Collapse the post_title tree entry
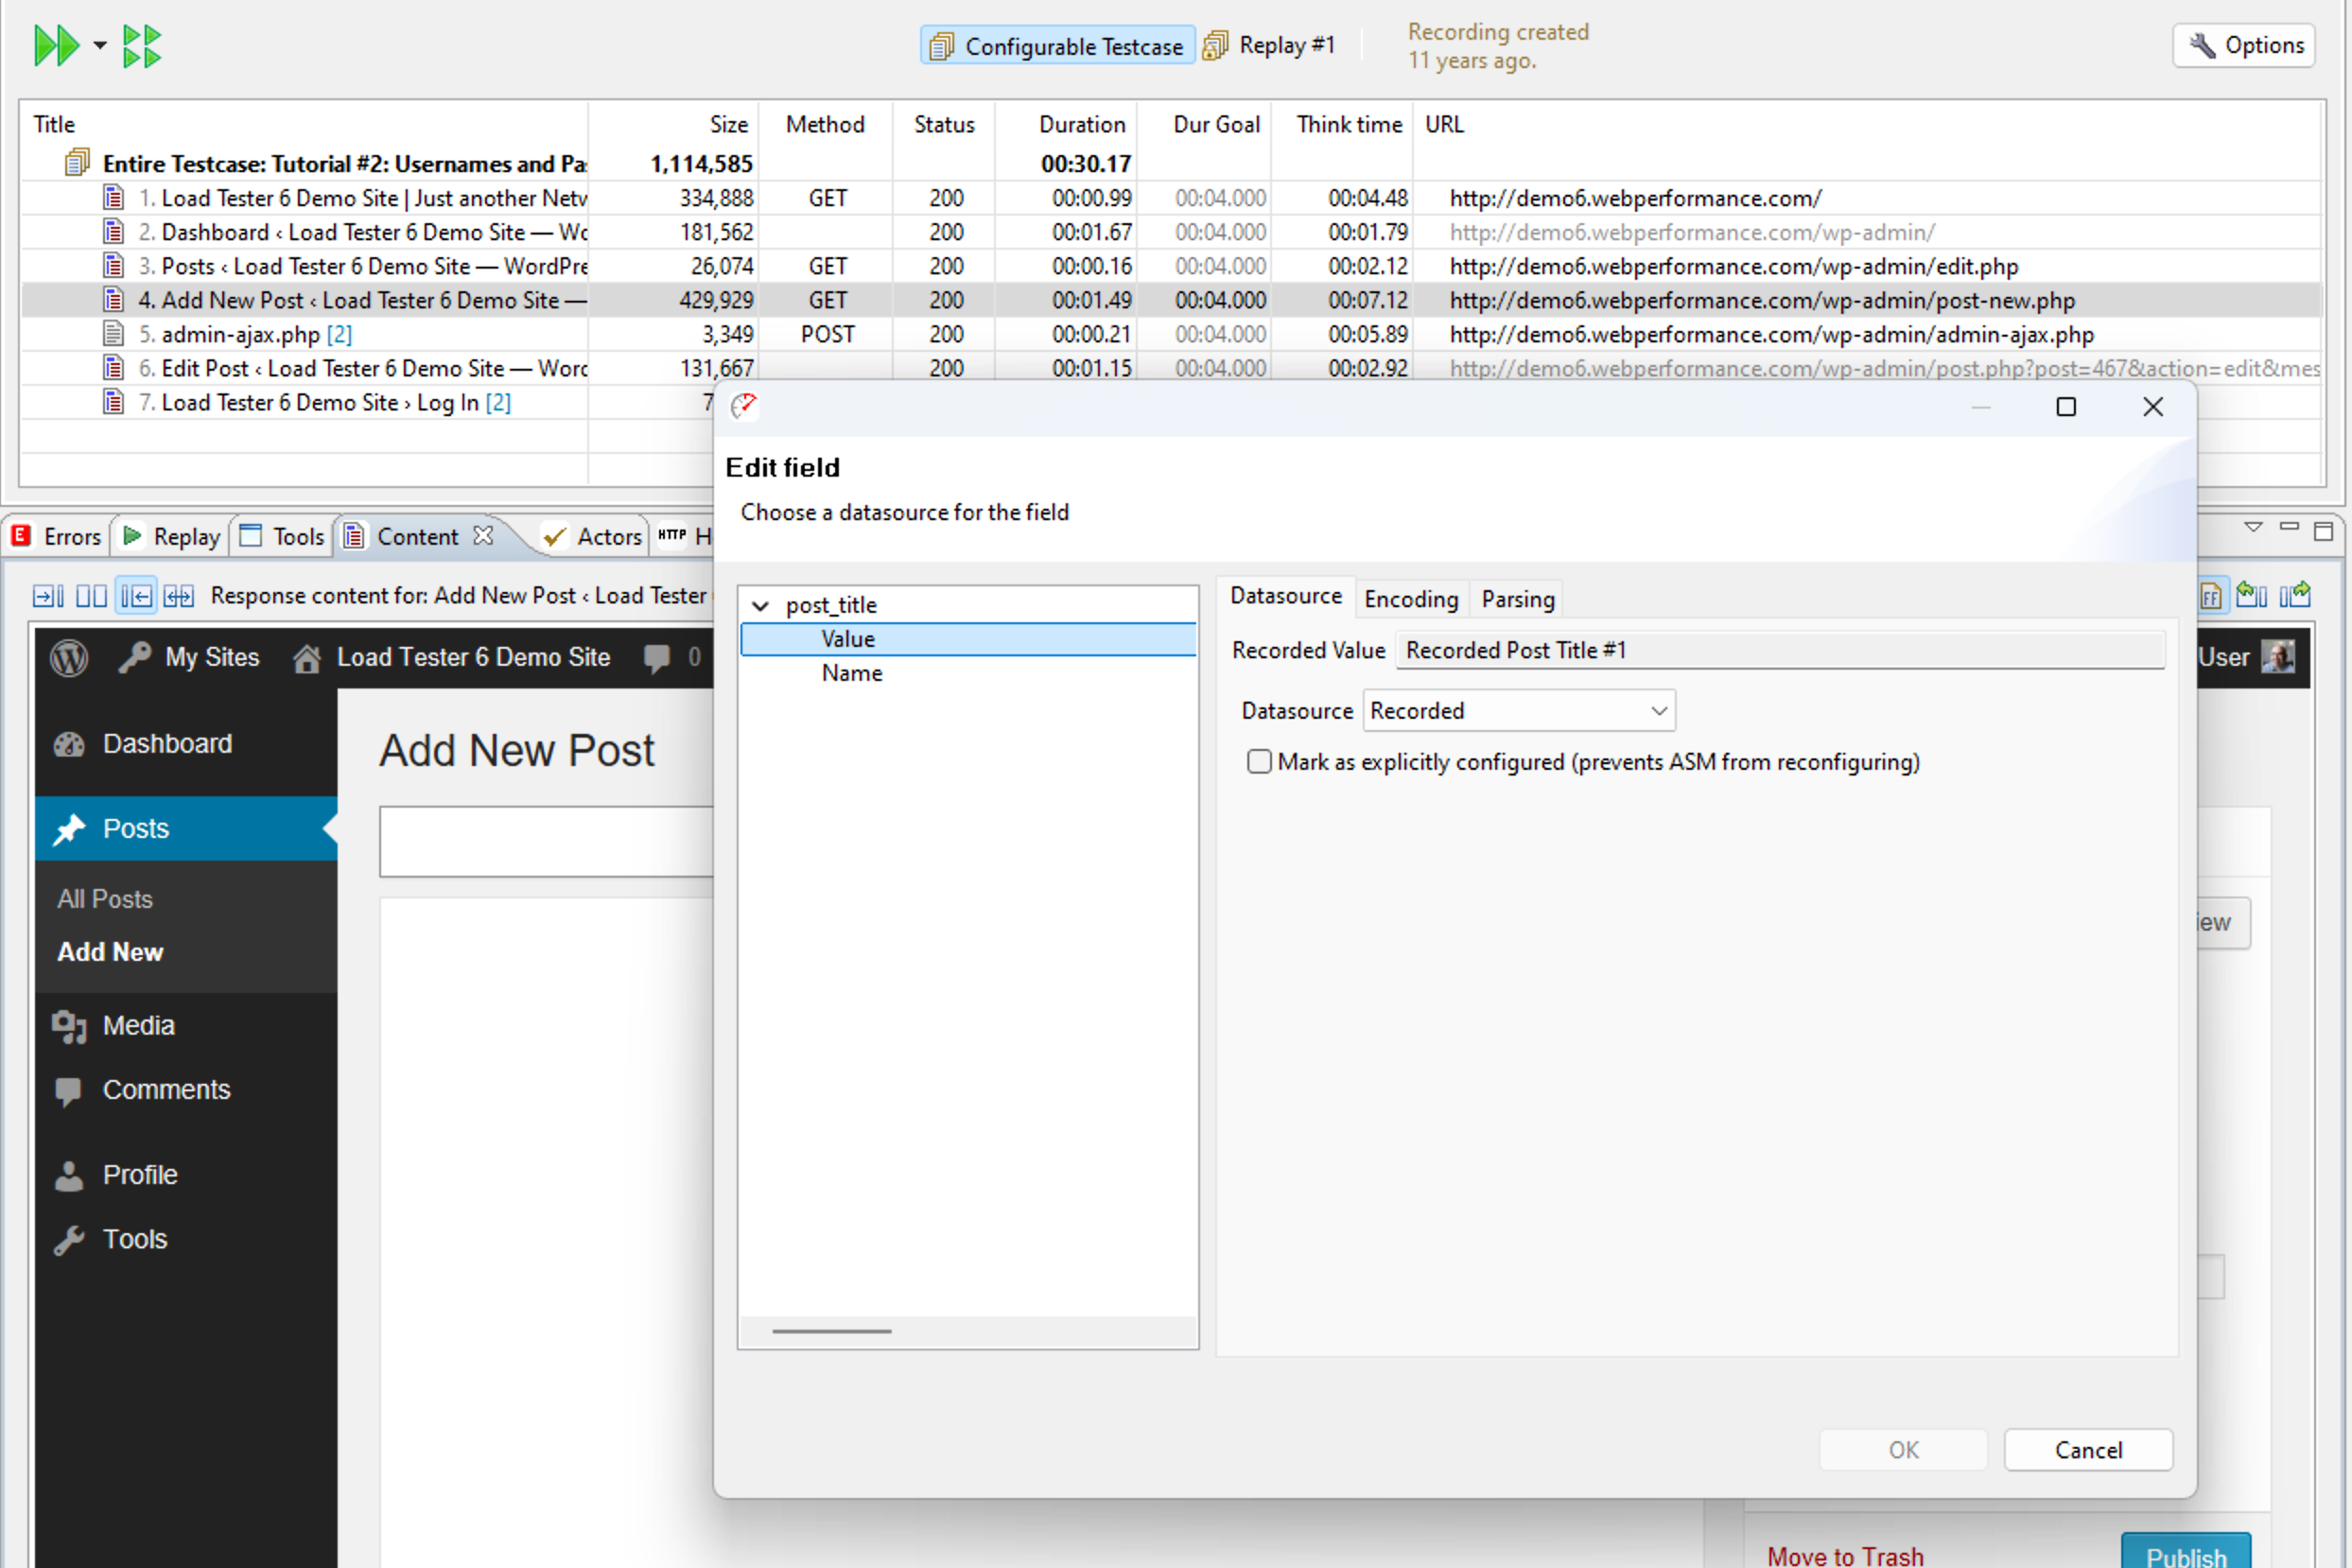The width and height of the screenshot is (2352, 1568). [x=760, y=605]
